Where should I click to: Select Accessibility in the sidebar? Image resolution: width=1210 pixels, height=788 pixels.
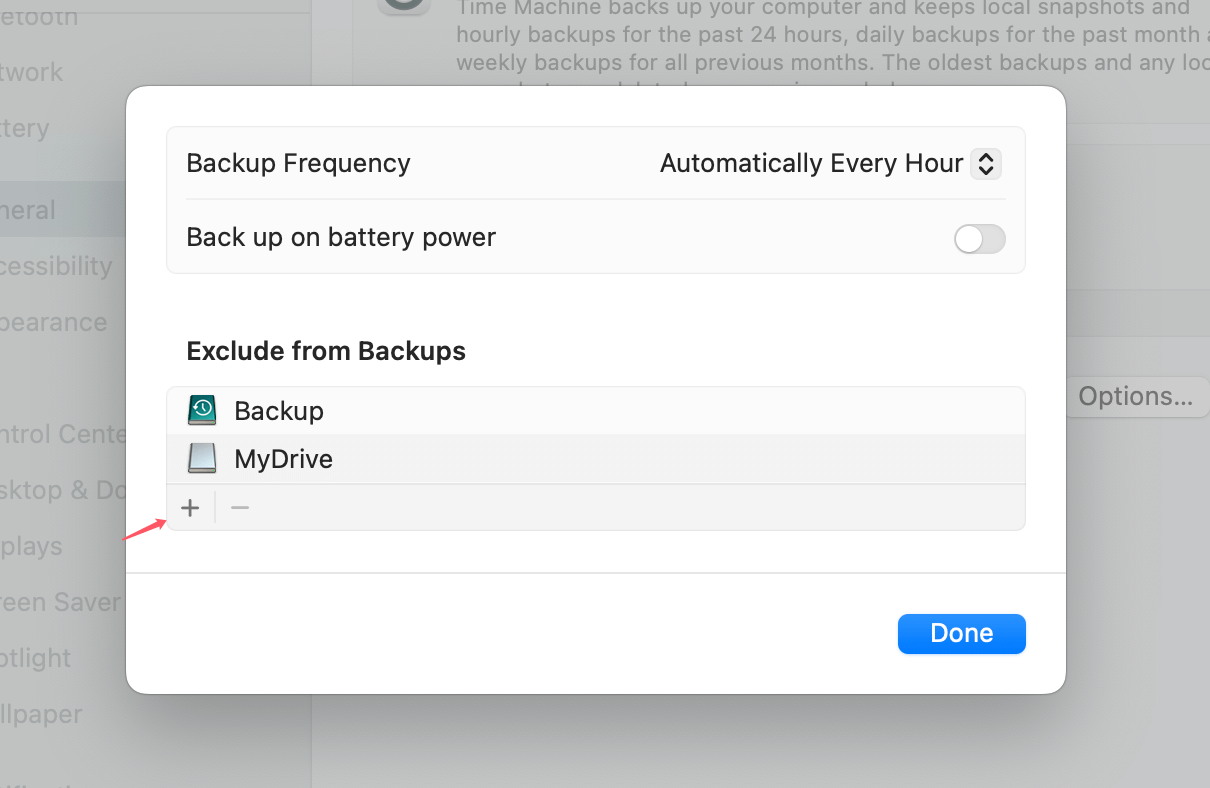pyautogui.click(x=56, y=266)
